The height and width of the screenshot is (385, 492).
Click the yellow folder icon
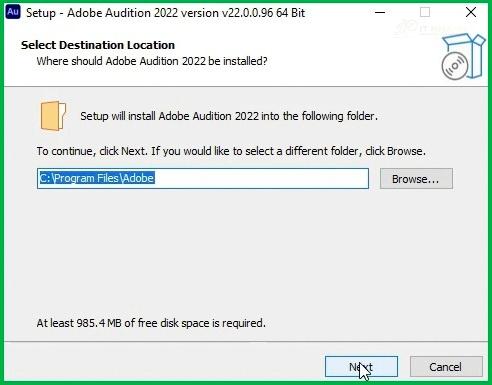tap(53, 116)
